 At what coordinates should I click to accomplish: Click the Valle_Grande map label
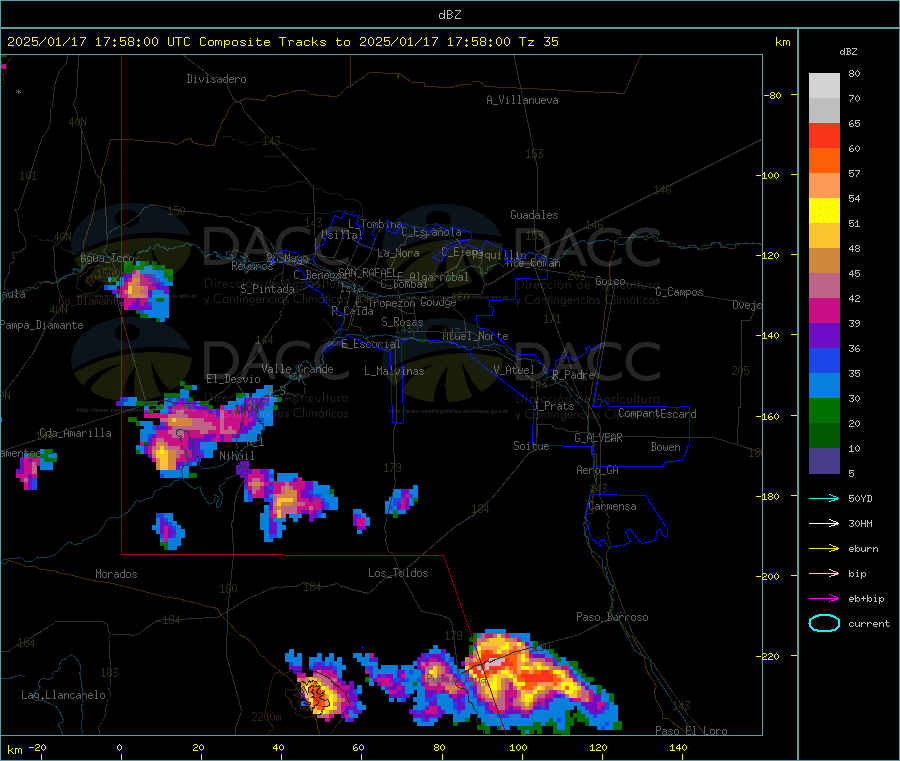pyautogui.click(x=297, y=369)
